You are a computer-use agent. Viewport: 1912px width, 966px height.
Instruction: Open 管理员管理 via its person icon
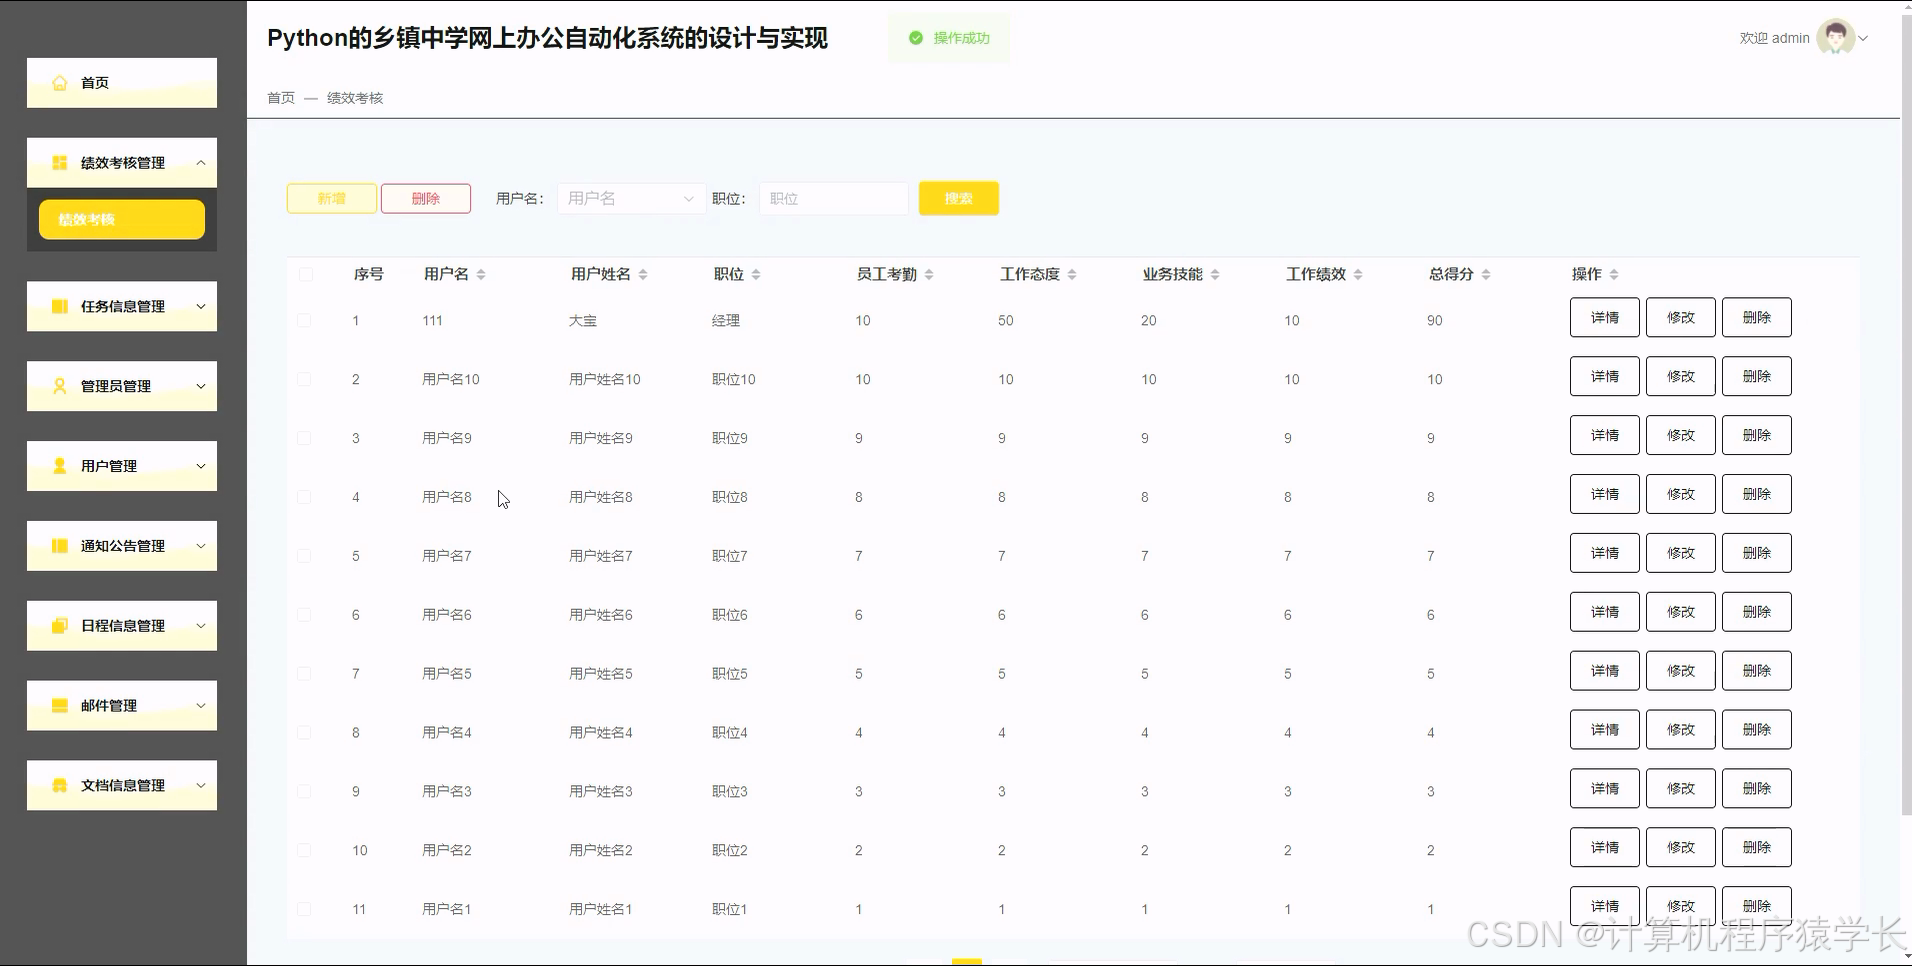click(x=60, y=386)
